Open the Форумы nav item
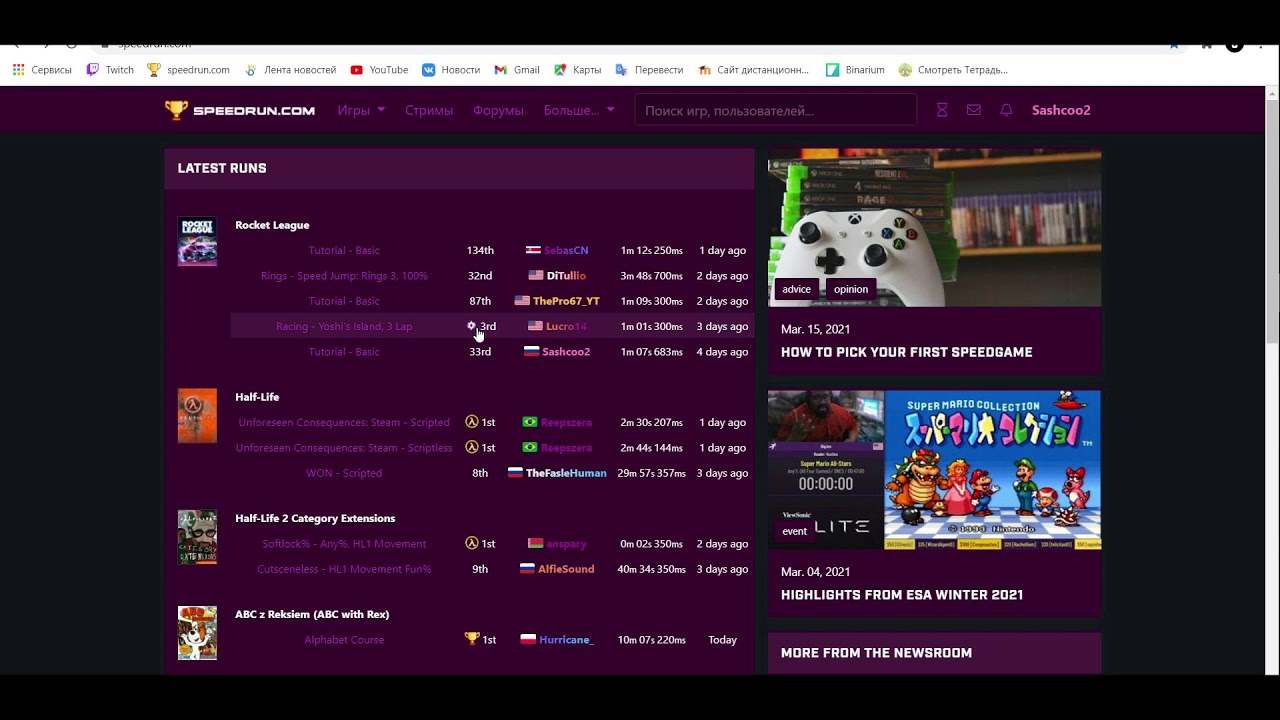The image size is (1280, 720). tap(498, 110)
